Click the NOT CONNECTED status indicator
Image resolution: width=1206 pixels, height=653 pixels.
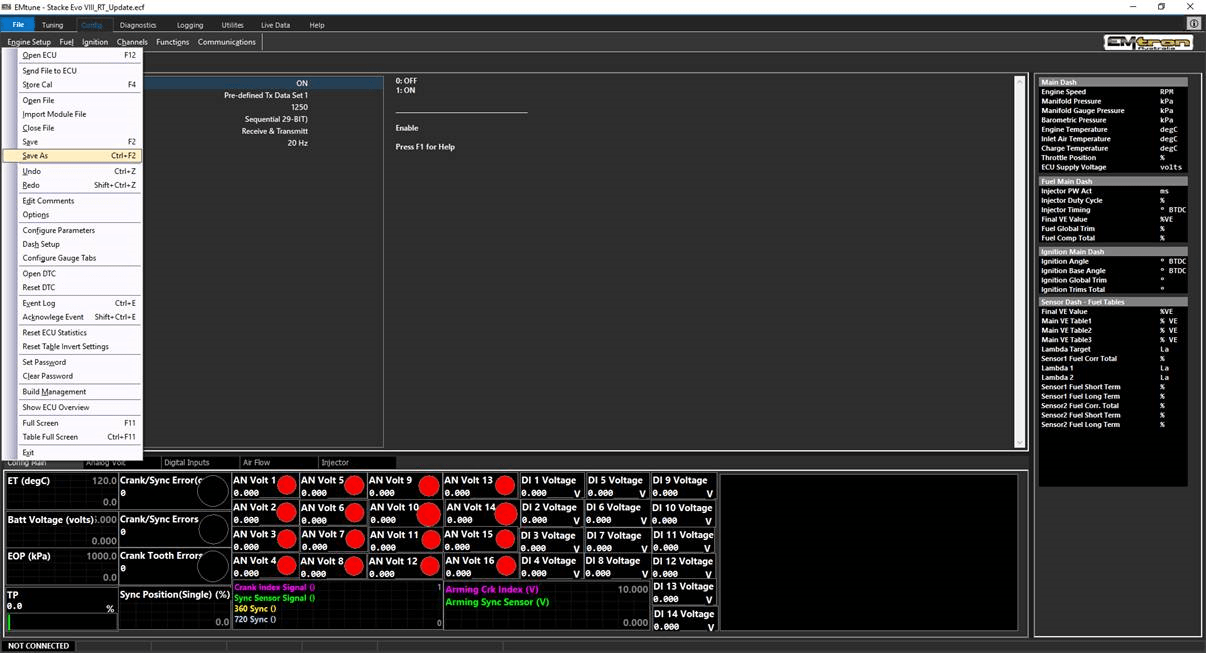pos(38,646)
